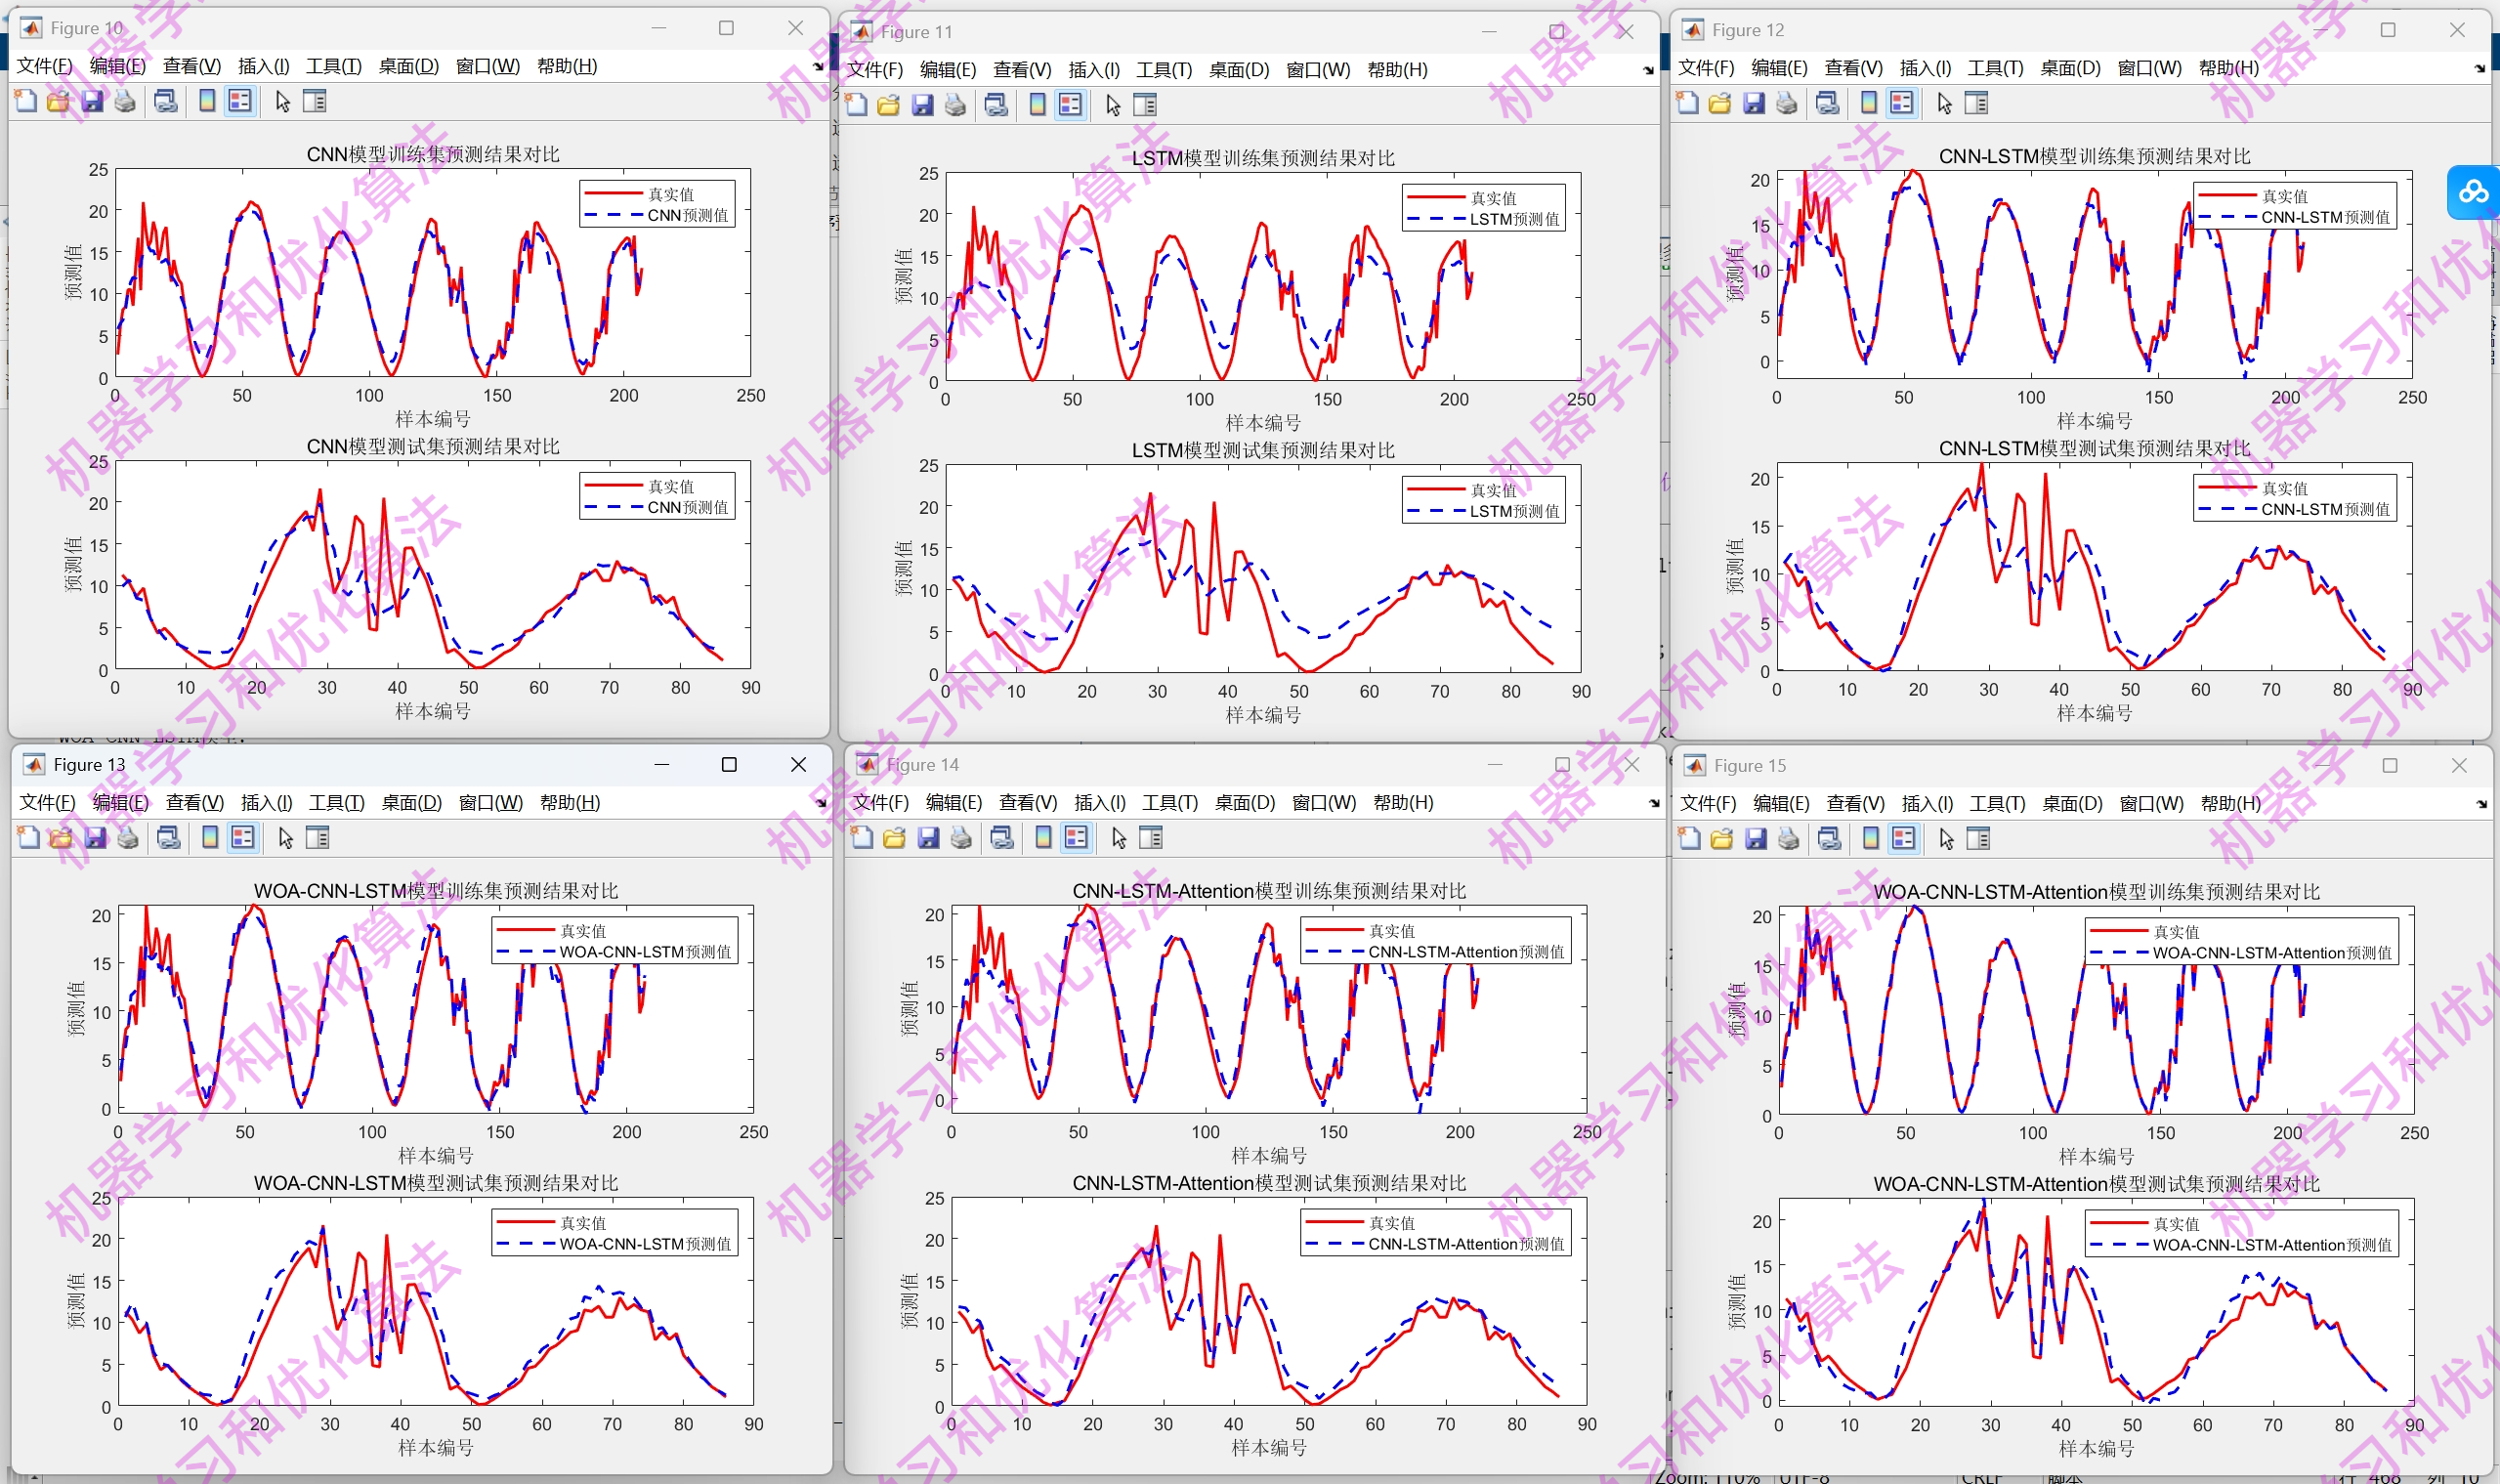Open Property Inspector in Figure 10 toolbar
The height and width of the screenshot is (1484, 2500).
tap(314, 101)
